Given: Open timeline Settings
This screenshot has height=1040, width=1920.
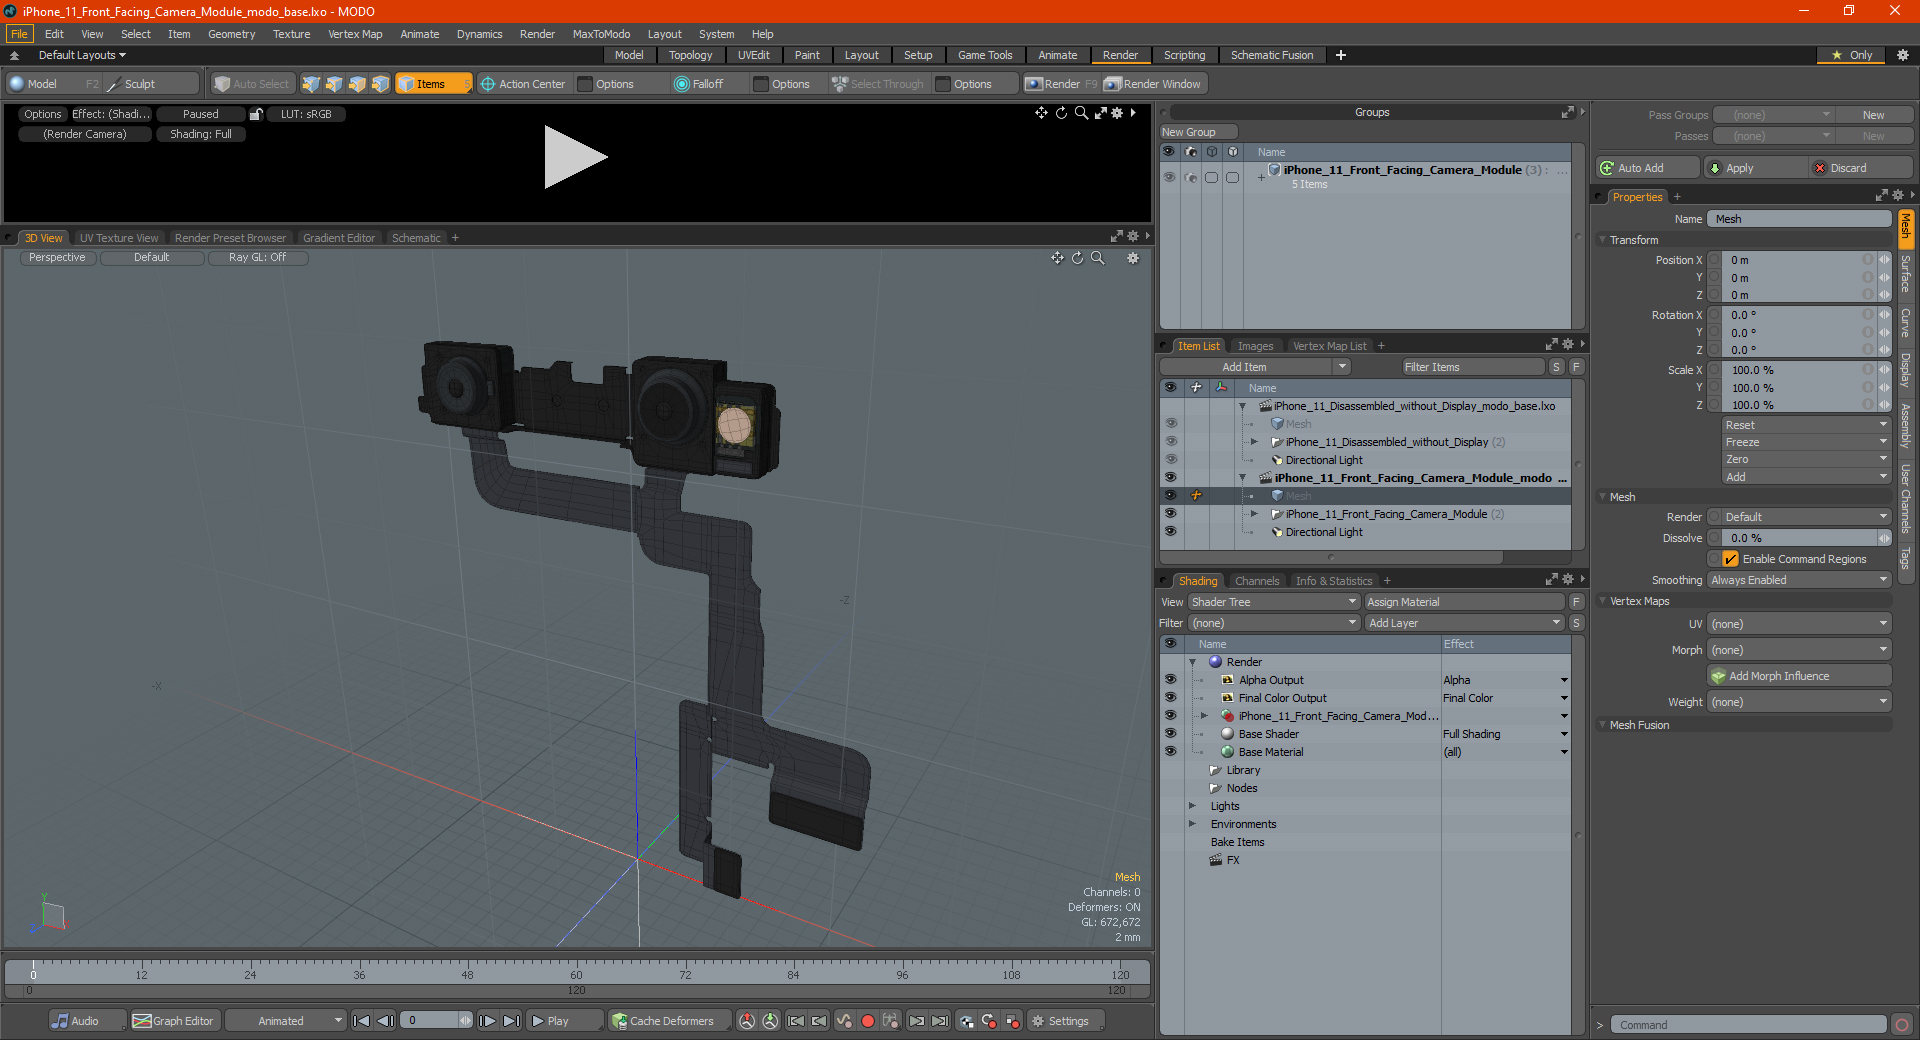Looking at the screenshot, I should pos(1066,1021).
